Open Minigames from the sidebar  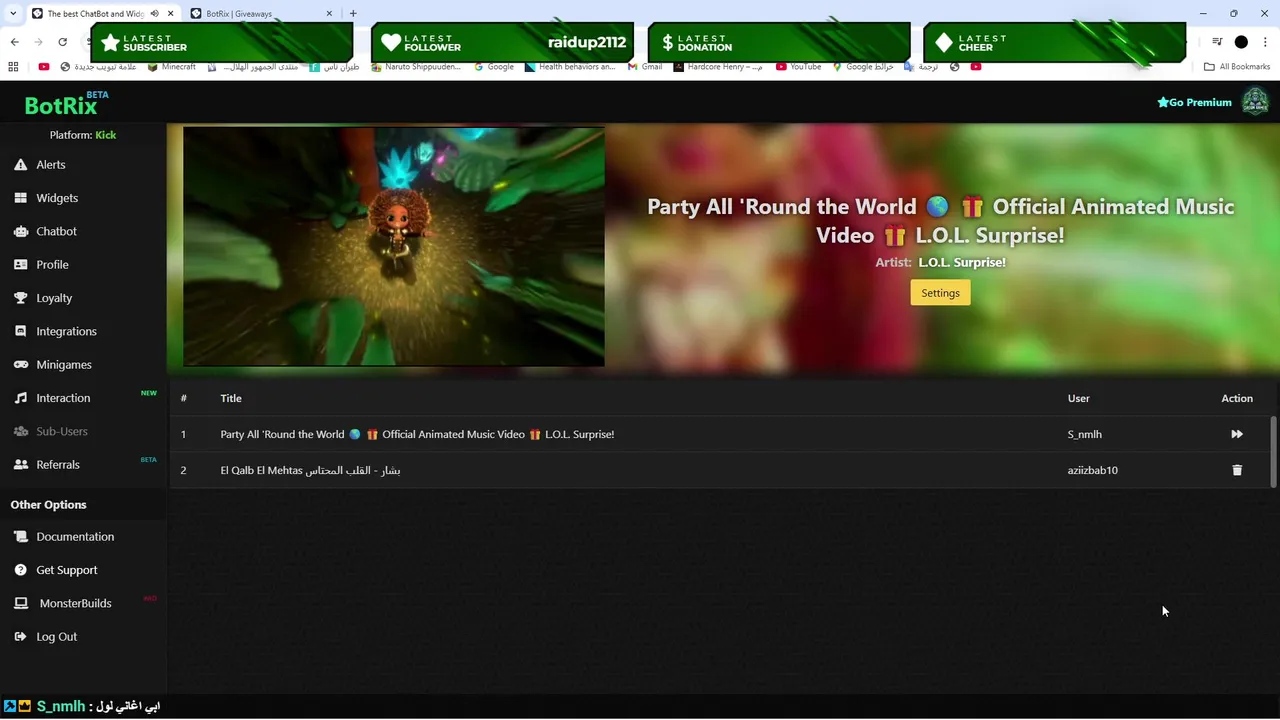pyautogui.click(x=64, y=365)
